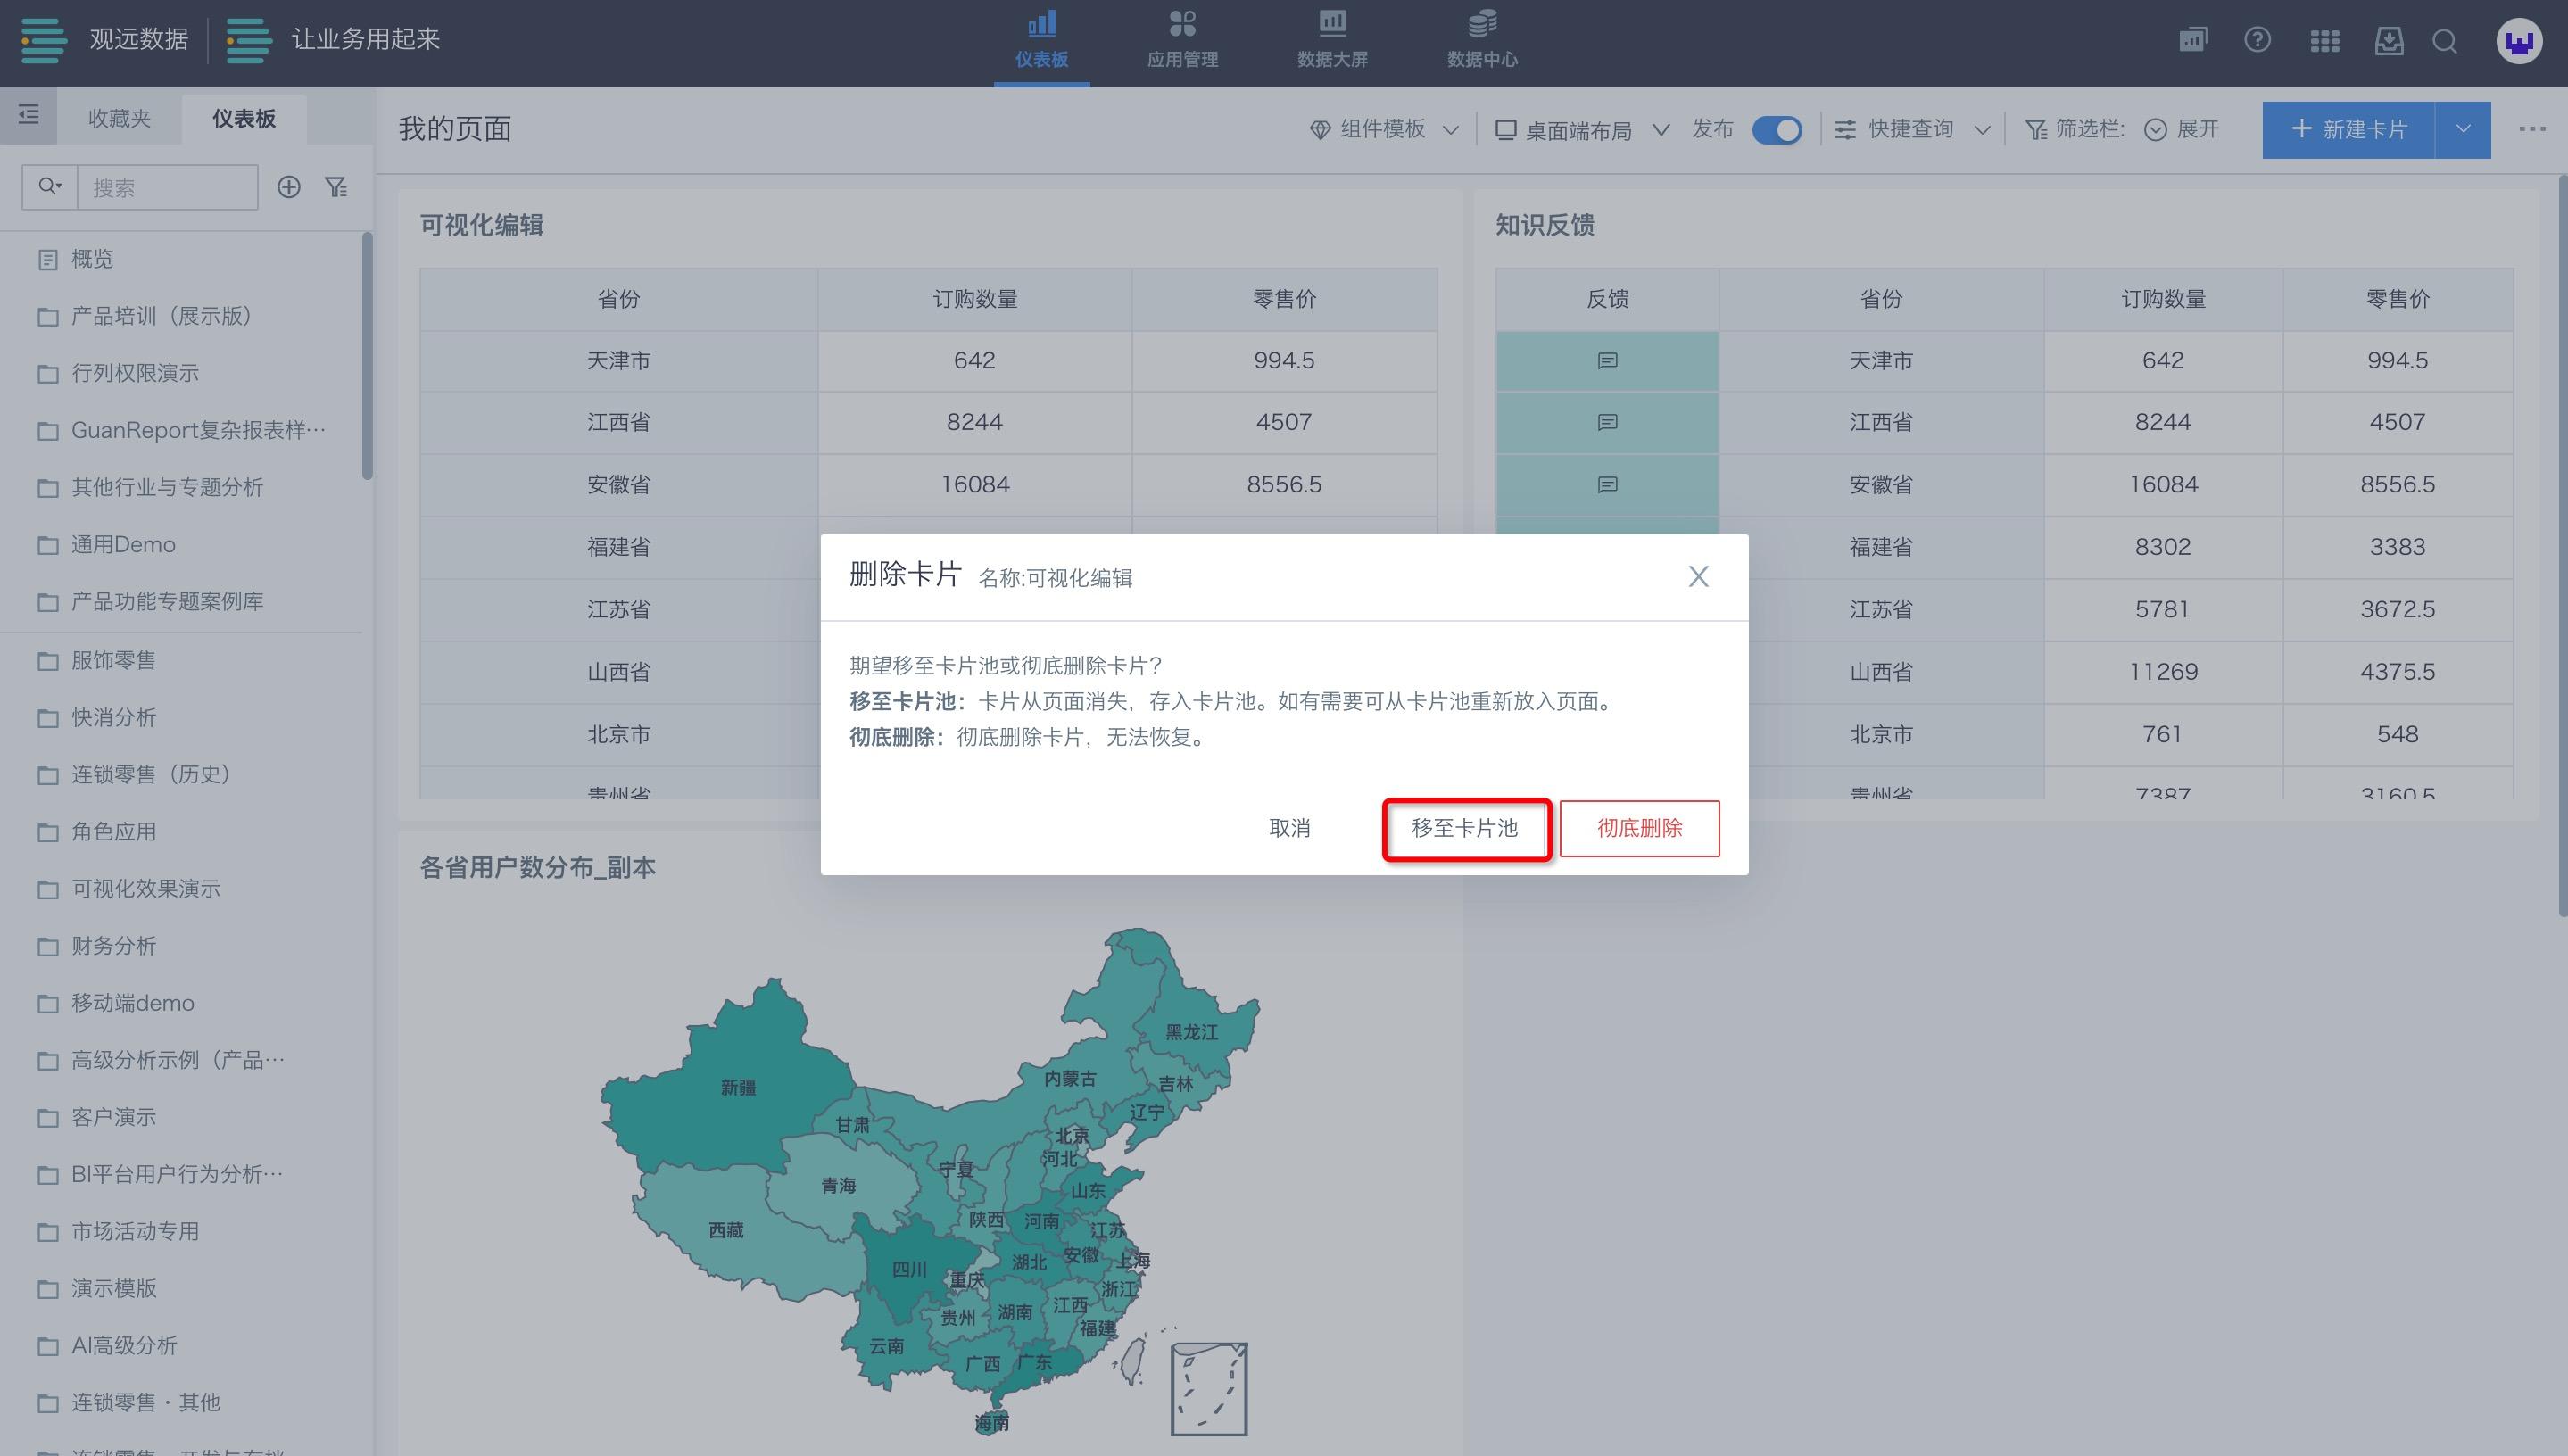
Task: Click the 移至卡片池 button
Action: pyautogui.click(x=1465, y=828)
